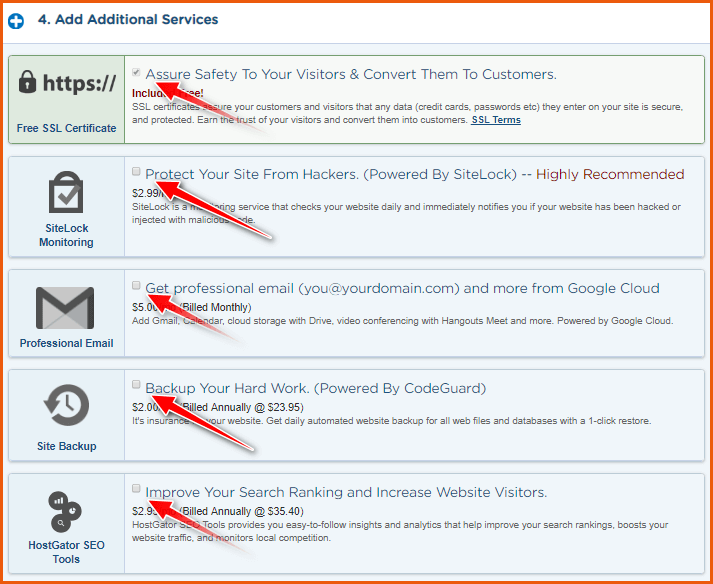This screenshot has width=713, height=584.
Task: Click the HostGator SEO Tools icon
Action: [x=65, y=512]
